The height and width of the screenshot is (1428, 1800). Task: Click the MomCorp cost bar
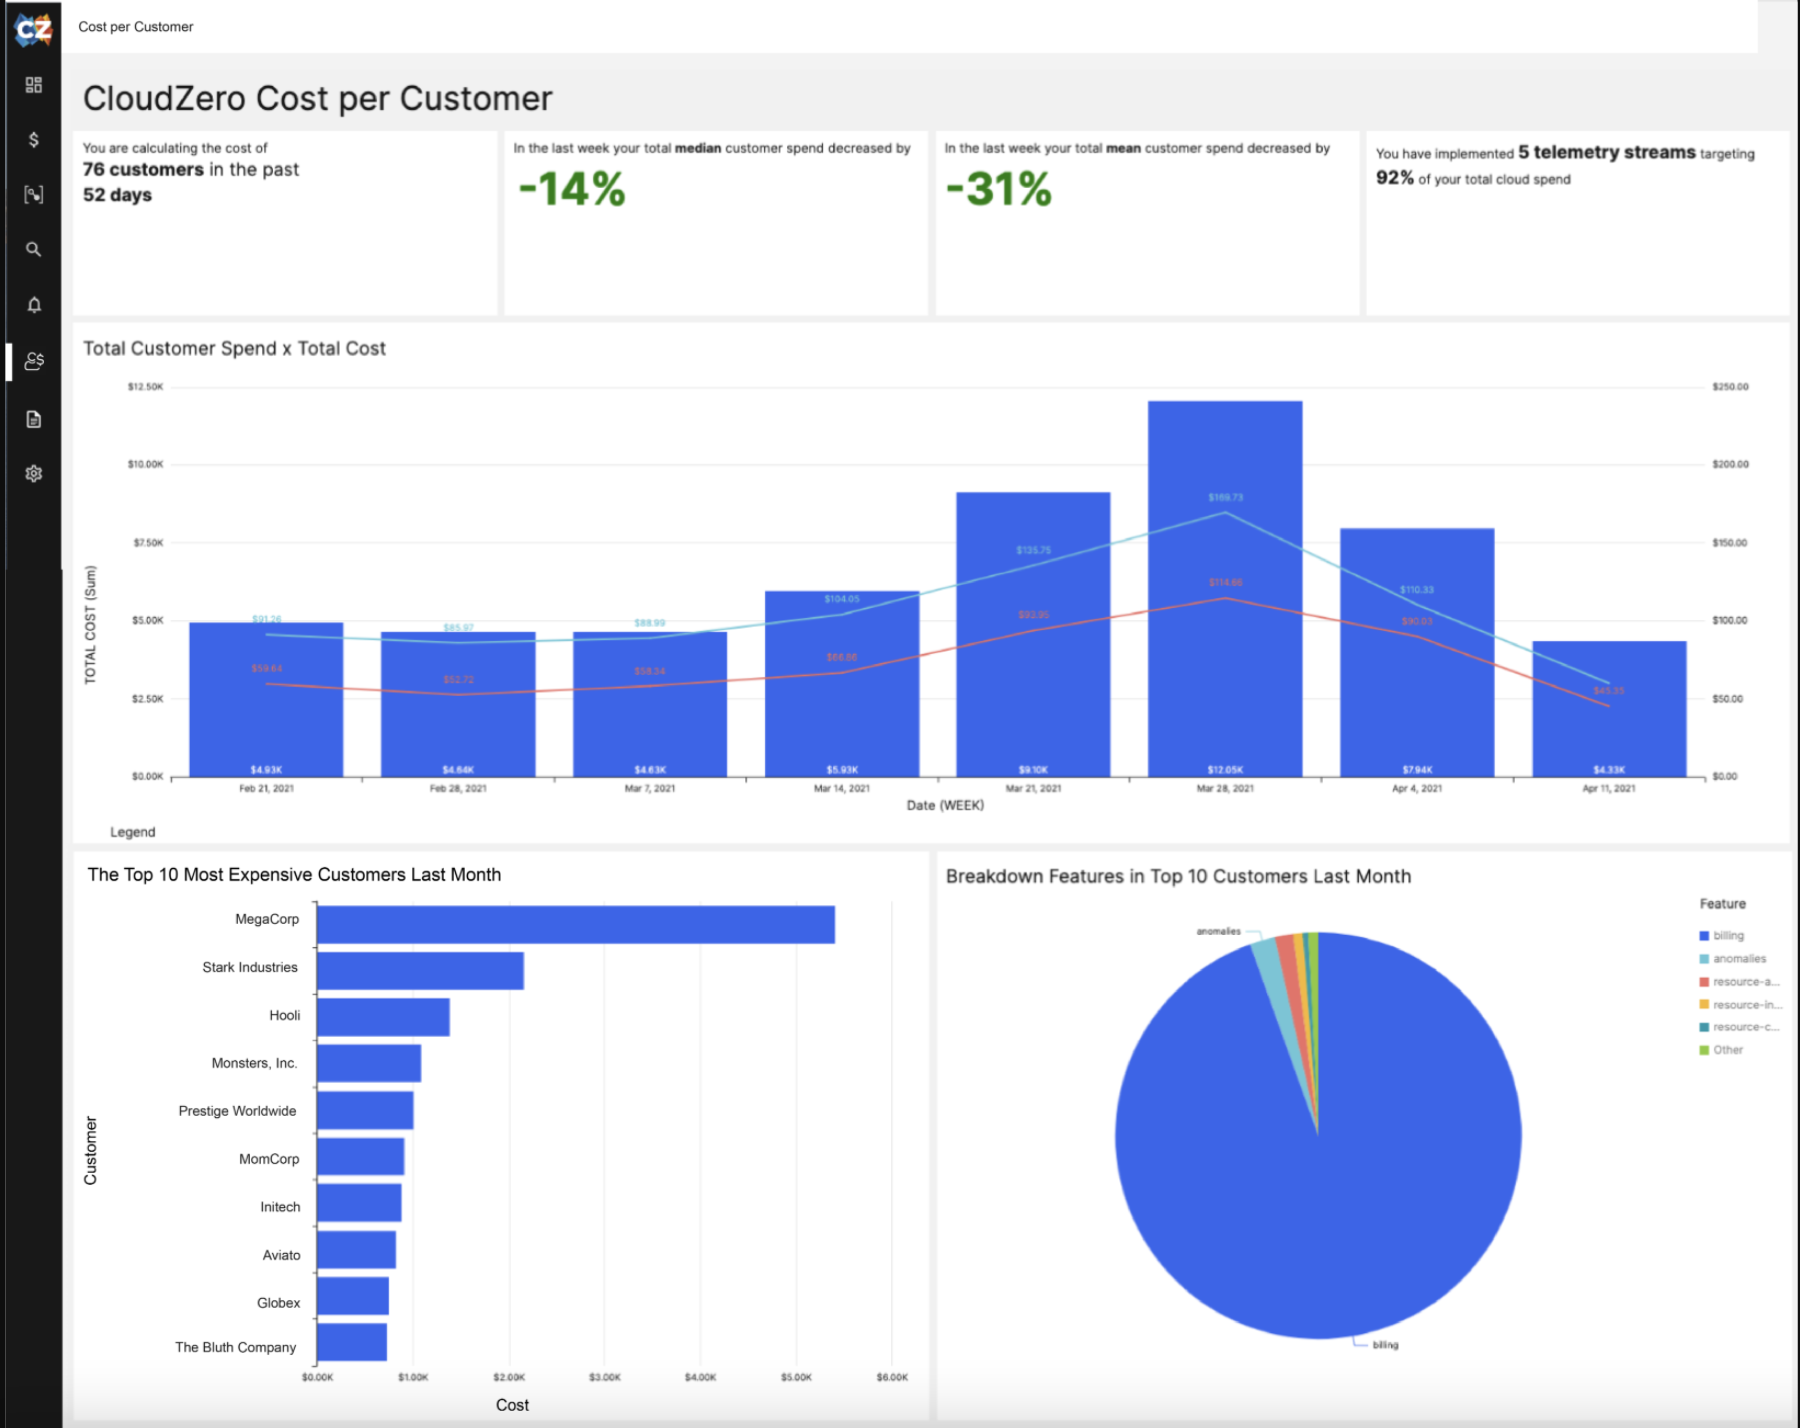coord(360,1157)
